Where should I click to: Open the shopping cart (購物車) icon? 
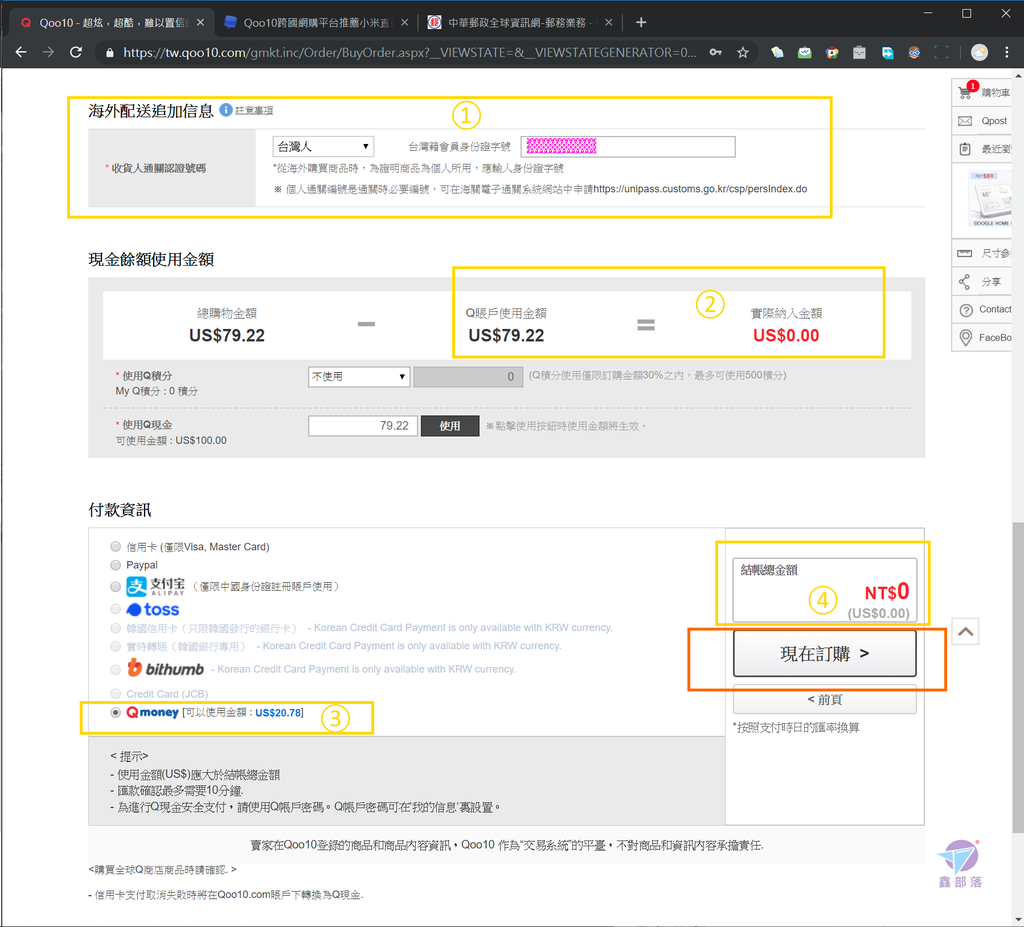(x=965, y=93)
